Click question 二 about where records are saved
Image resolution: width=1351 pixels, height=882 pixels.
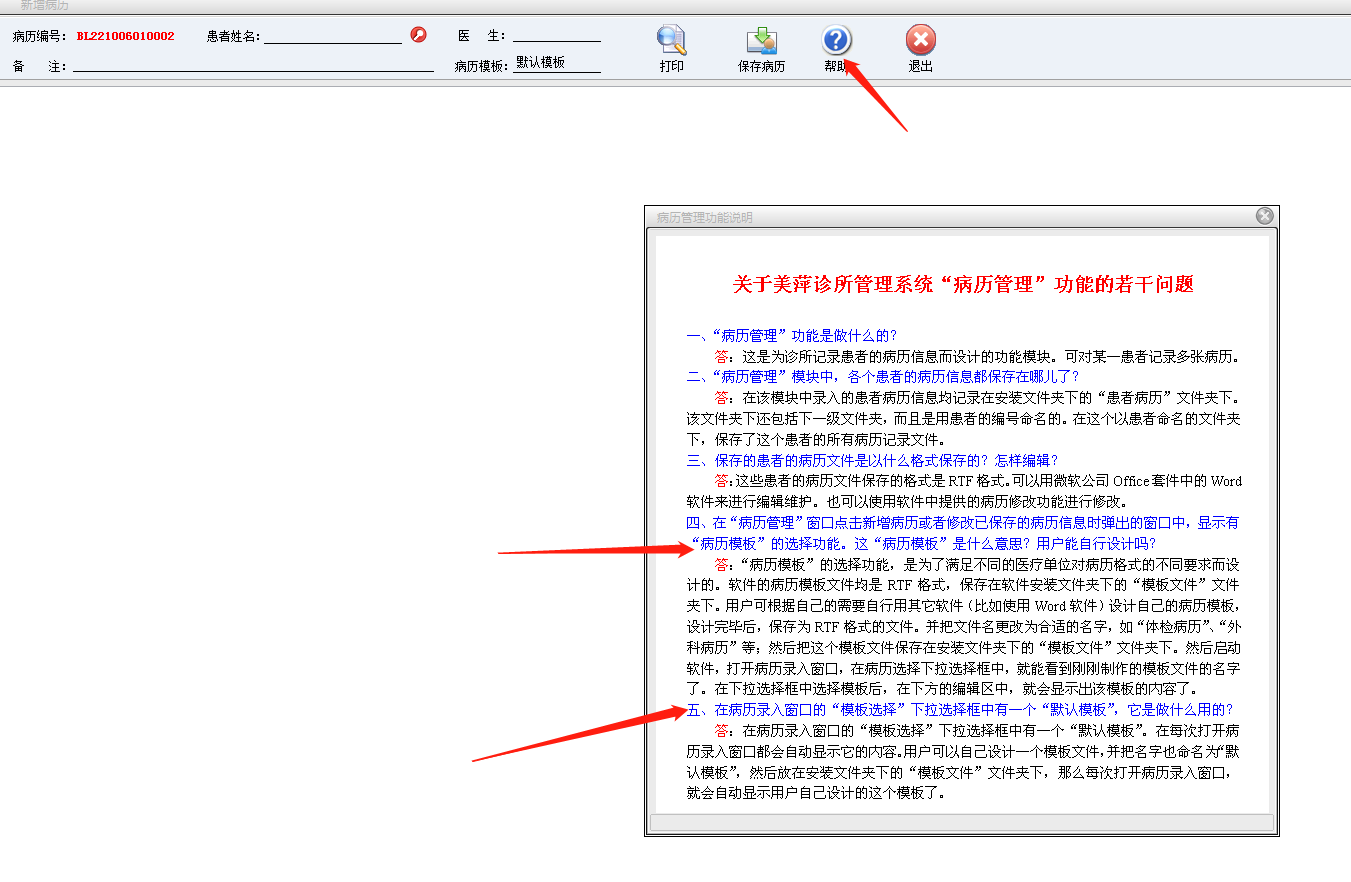[882, 377]
